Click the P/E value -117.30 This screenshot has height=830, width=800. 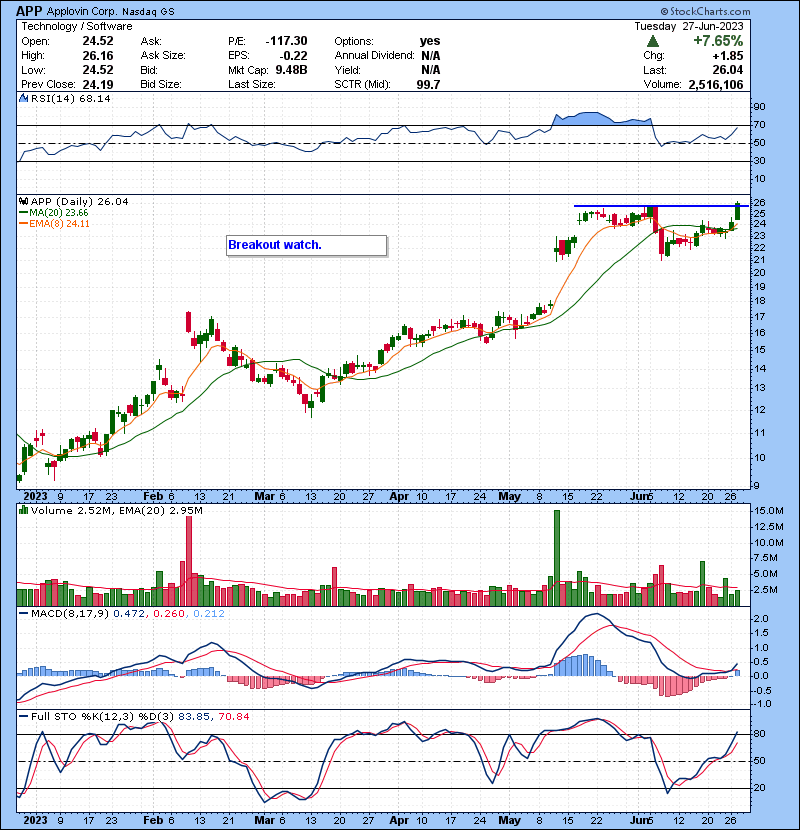(x=286, y=41)
